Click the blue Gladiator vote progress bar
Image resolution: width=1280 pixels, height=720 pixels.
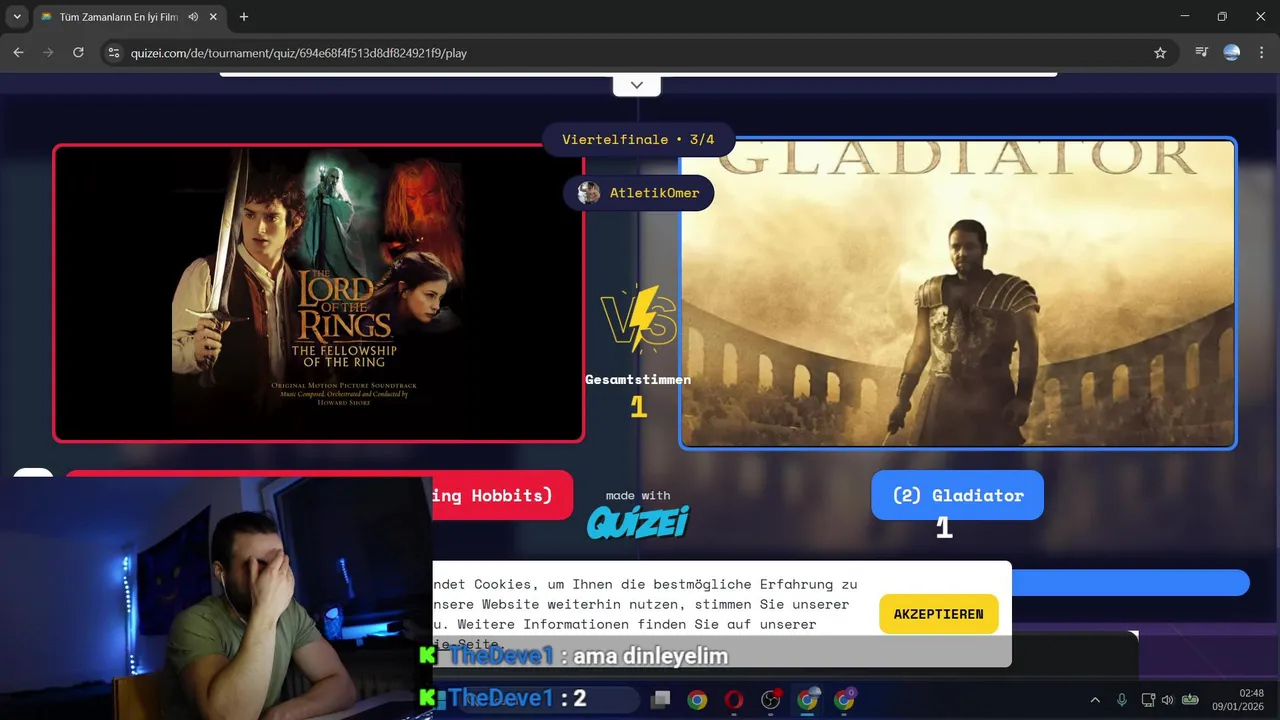[x=1130, y=583]
